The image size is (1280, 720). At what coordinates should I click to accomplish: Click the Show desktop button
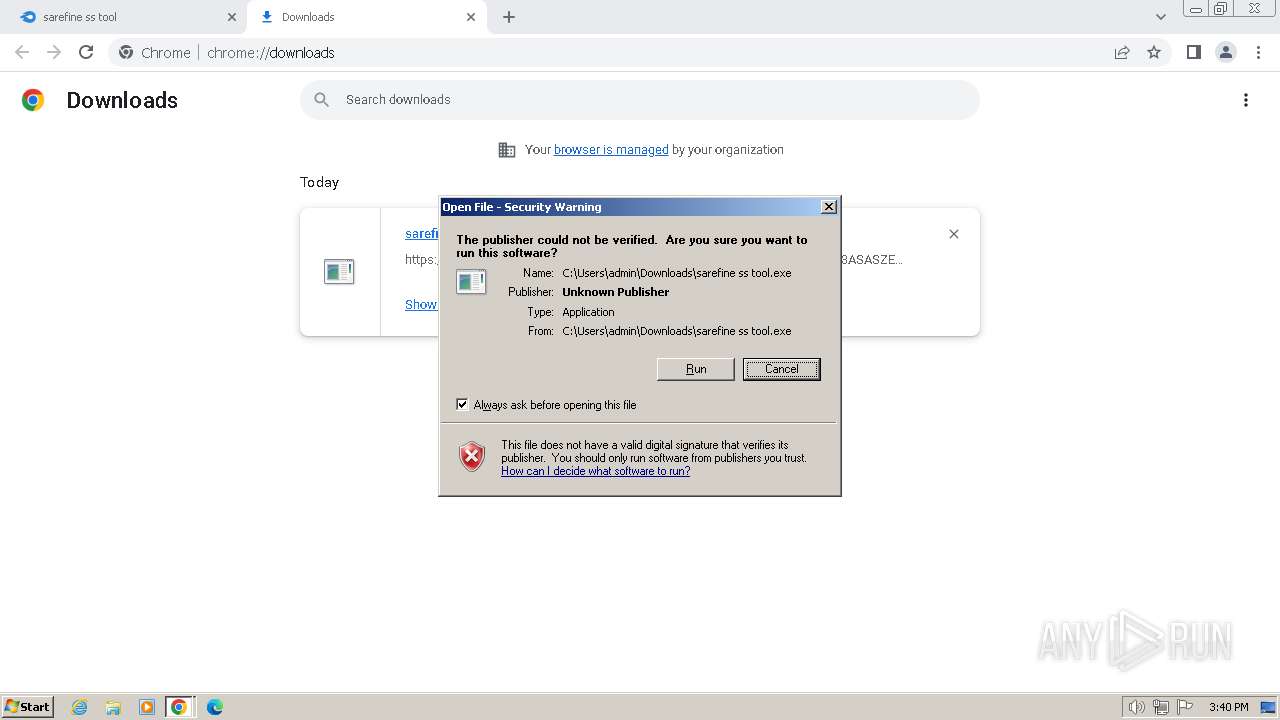tap(1269, 707)
